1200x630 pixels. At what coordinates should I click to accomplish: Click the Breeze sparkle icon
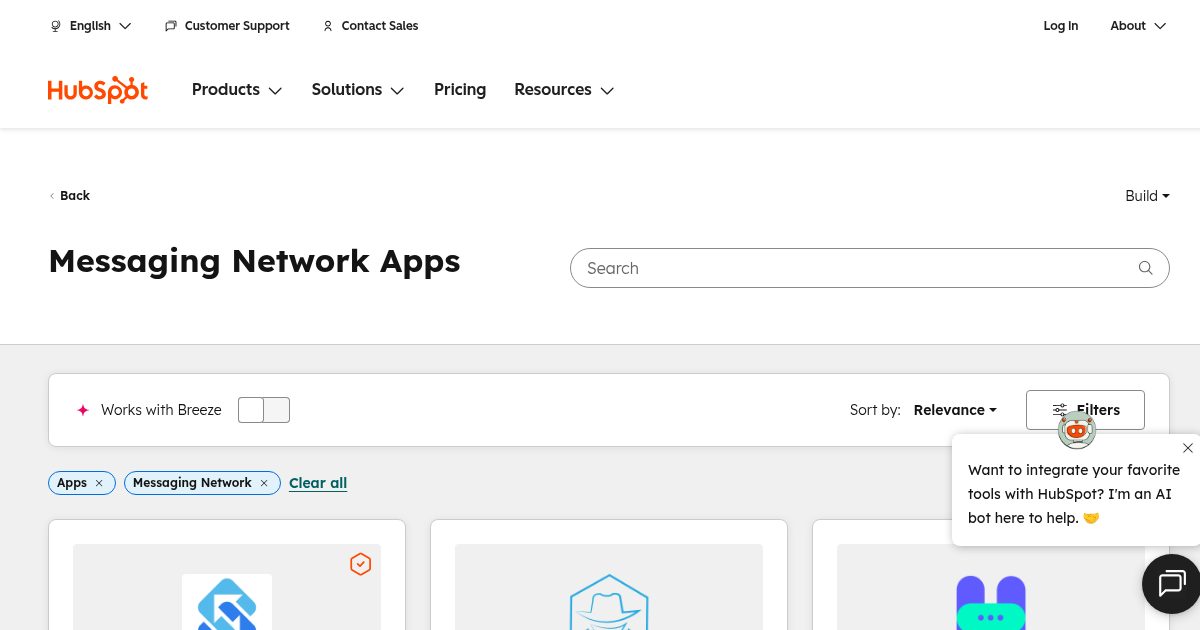coord(83,410)
